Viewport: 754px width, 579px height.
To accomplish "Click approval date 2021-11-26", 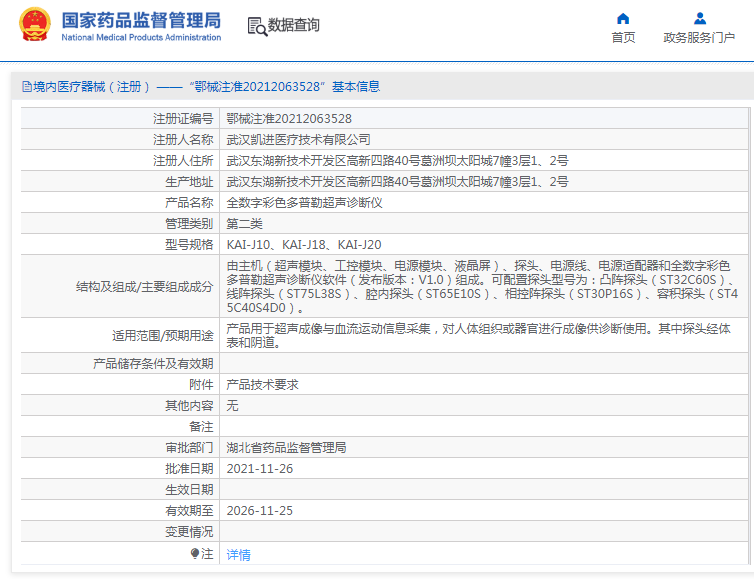I will (260, 469).
